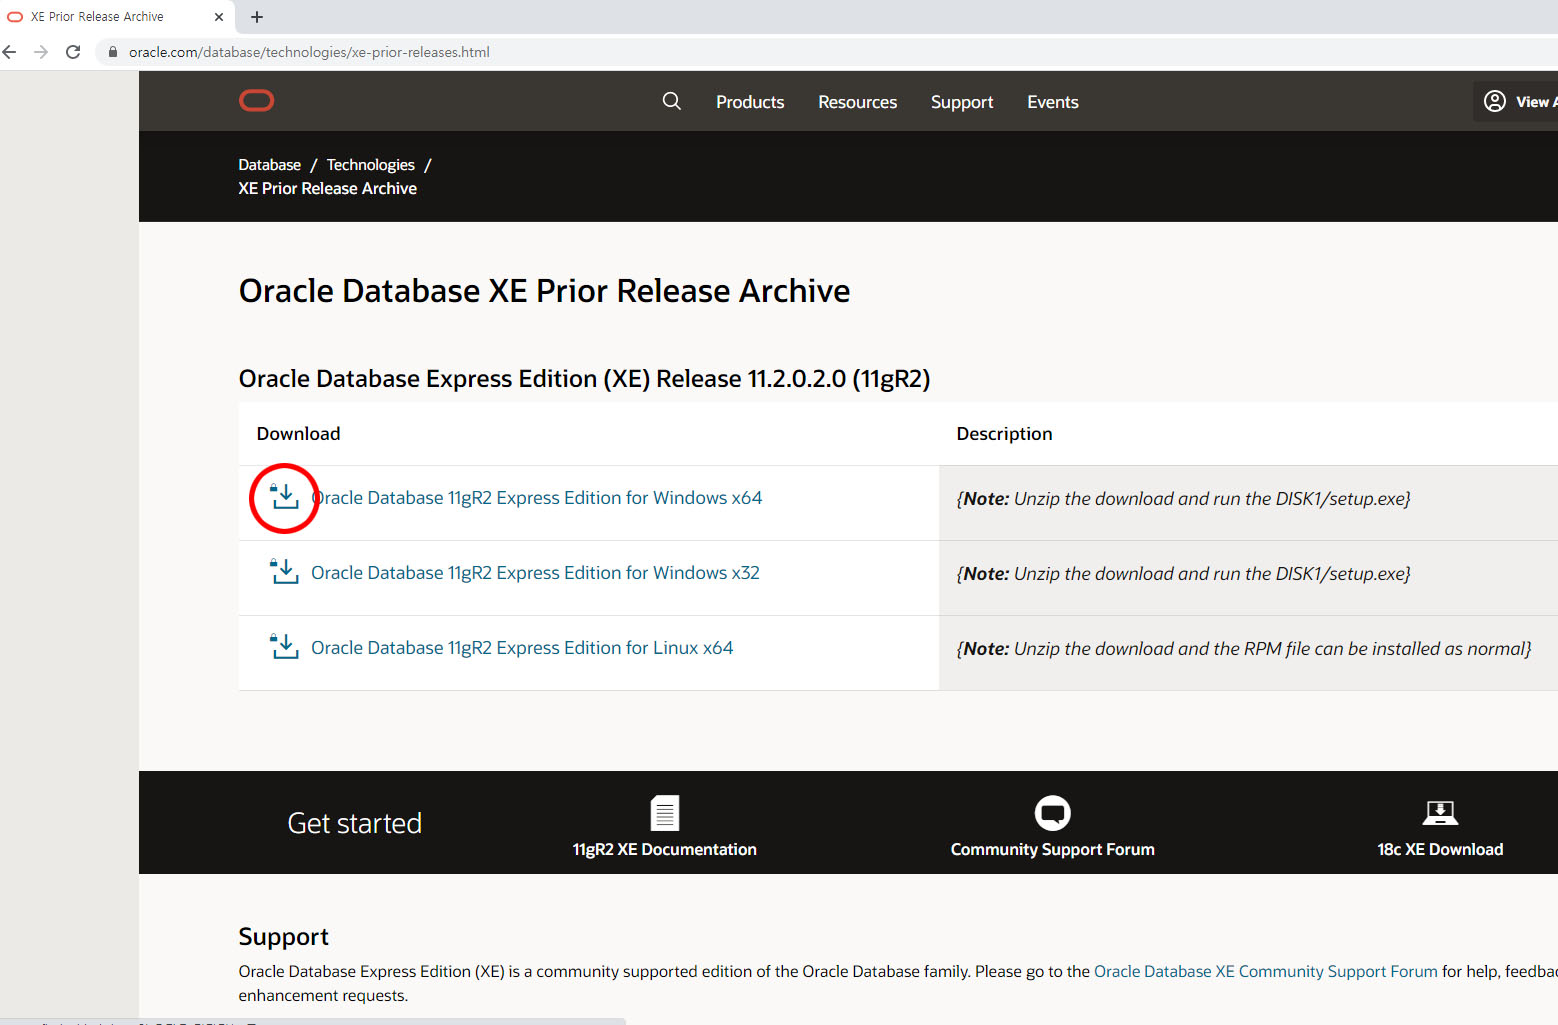Viewport: 1558px width, 1025px height.
Task: Click the Description column header
Action: (x=1004, y=433)
